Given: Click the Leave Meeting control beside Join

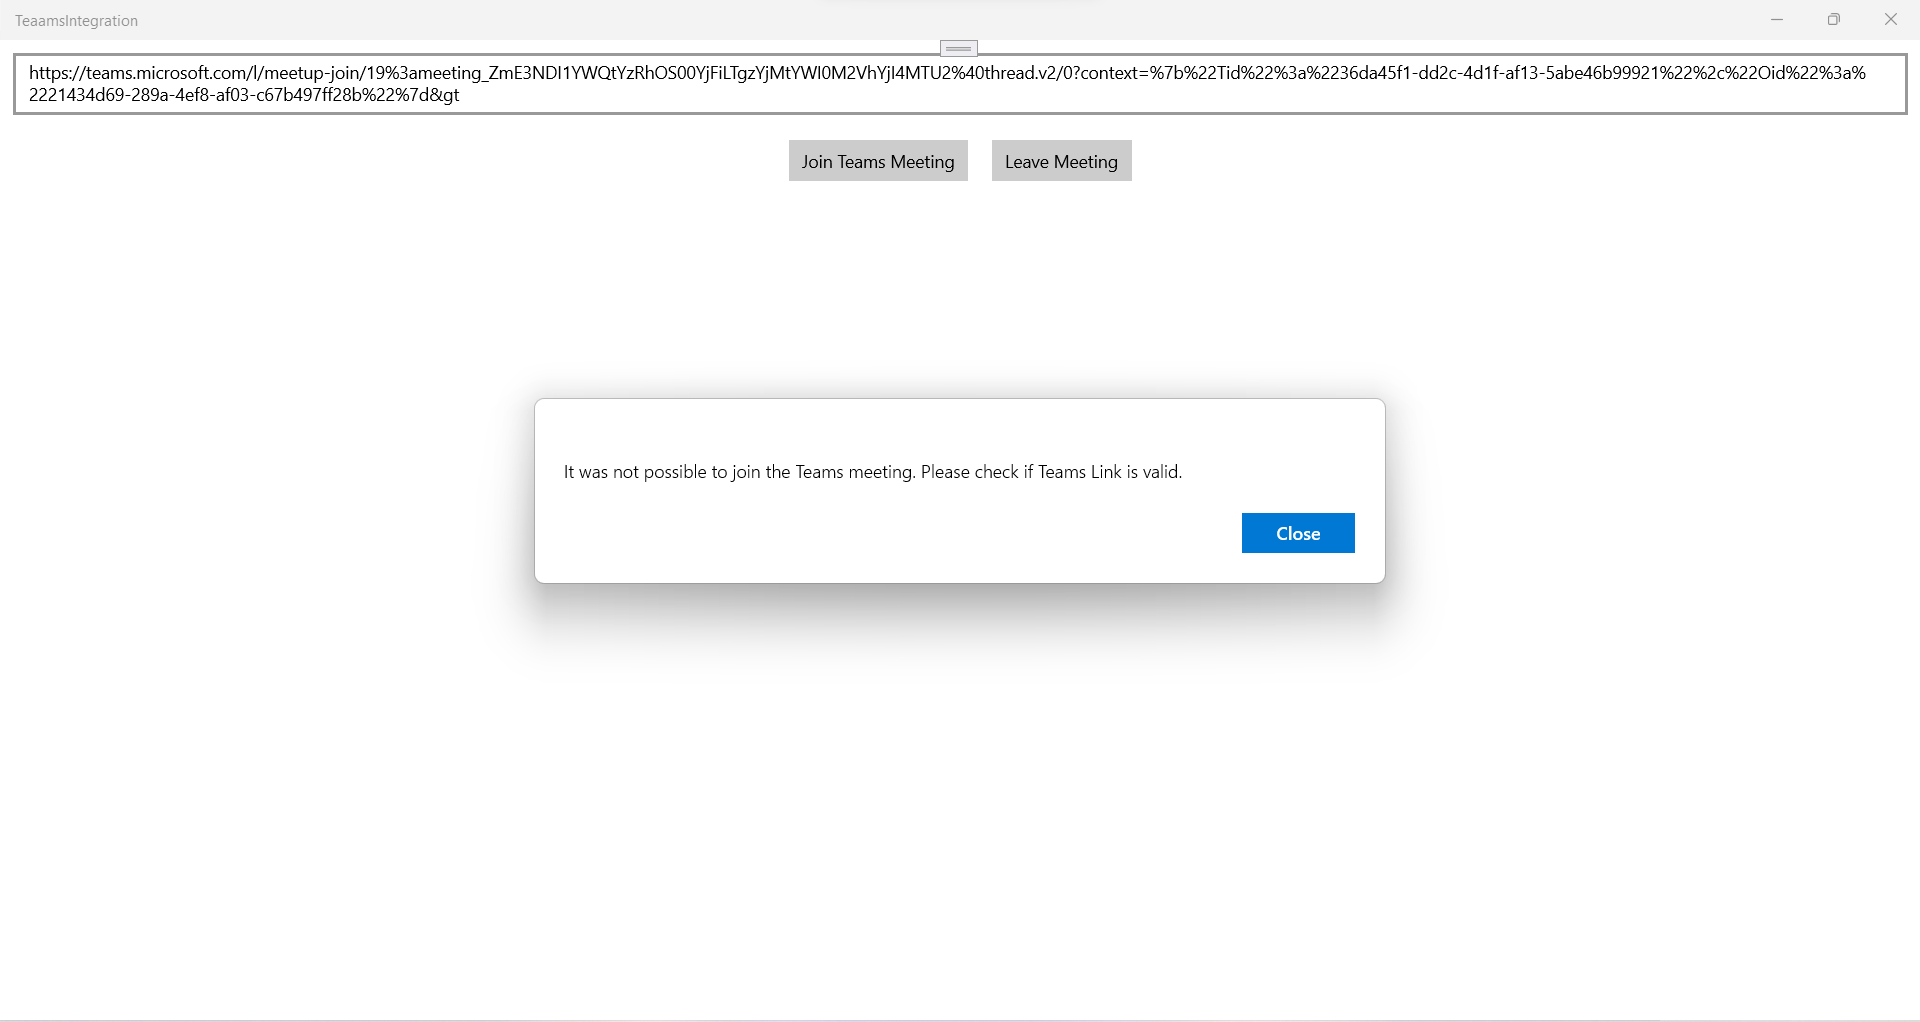Looking at the screenshot, I should pyautogui.click(x=1061, y=161).
